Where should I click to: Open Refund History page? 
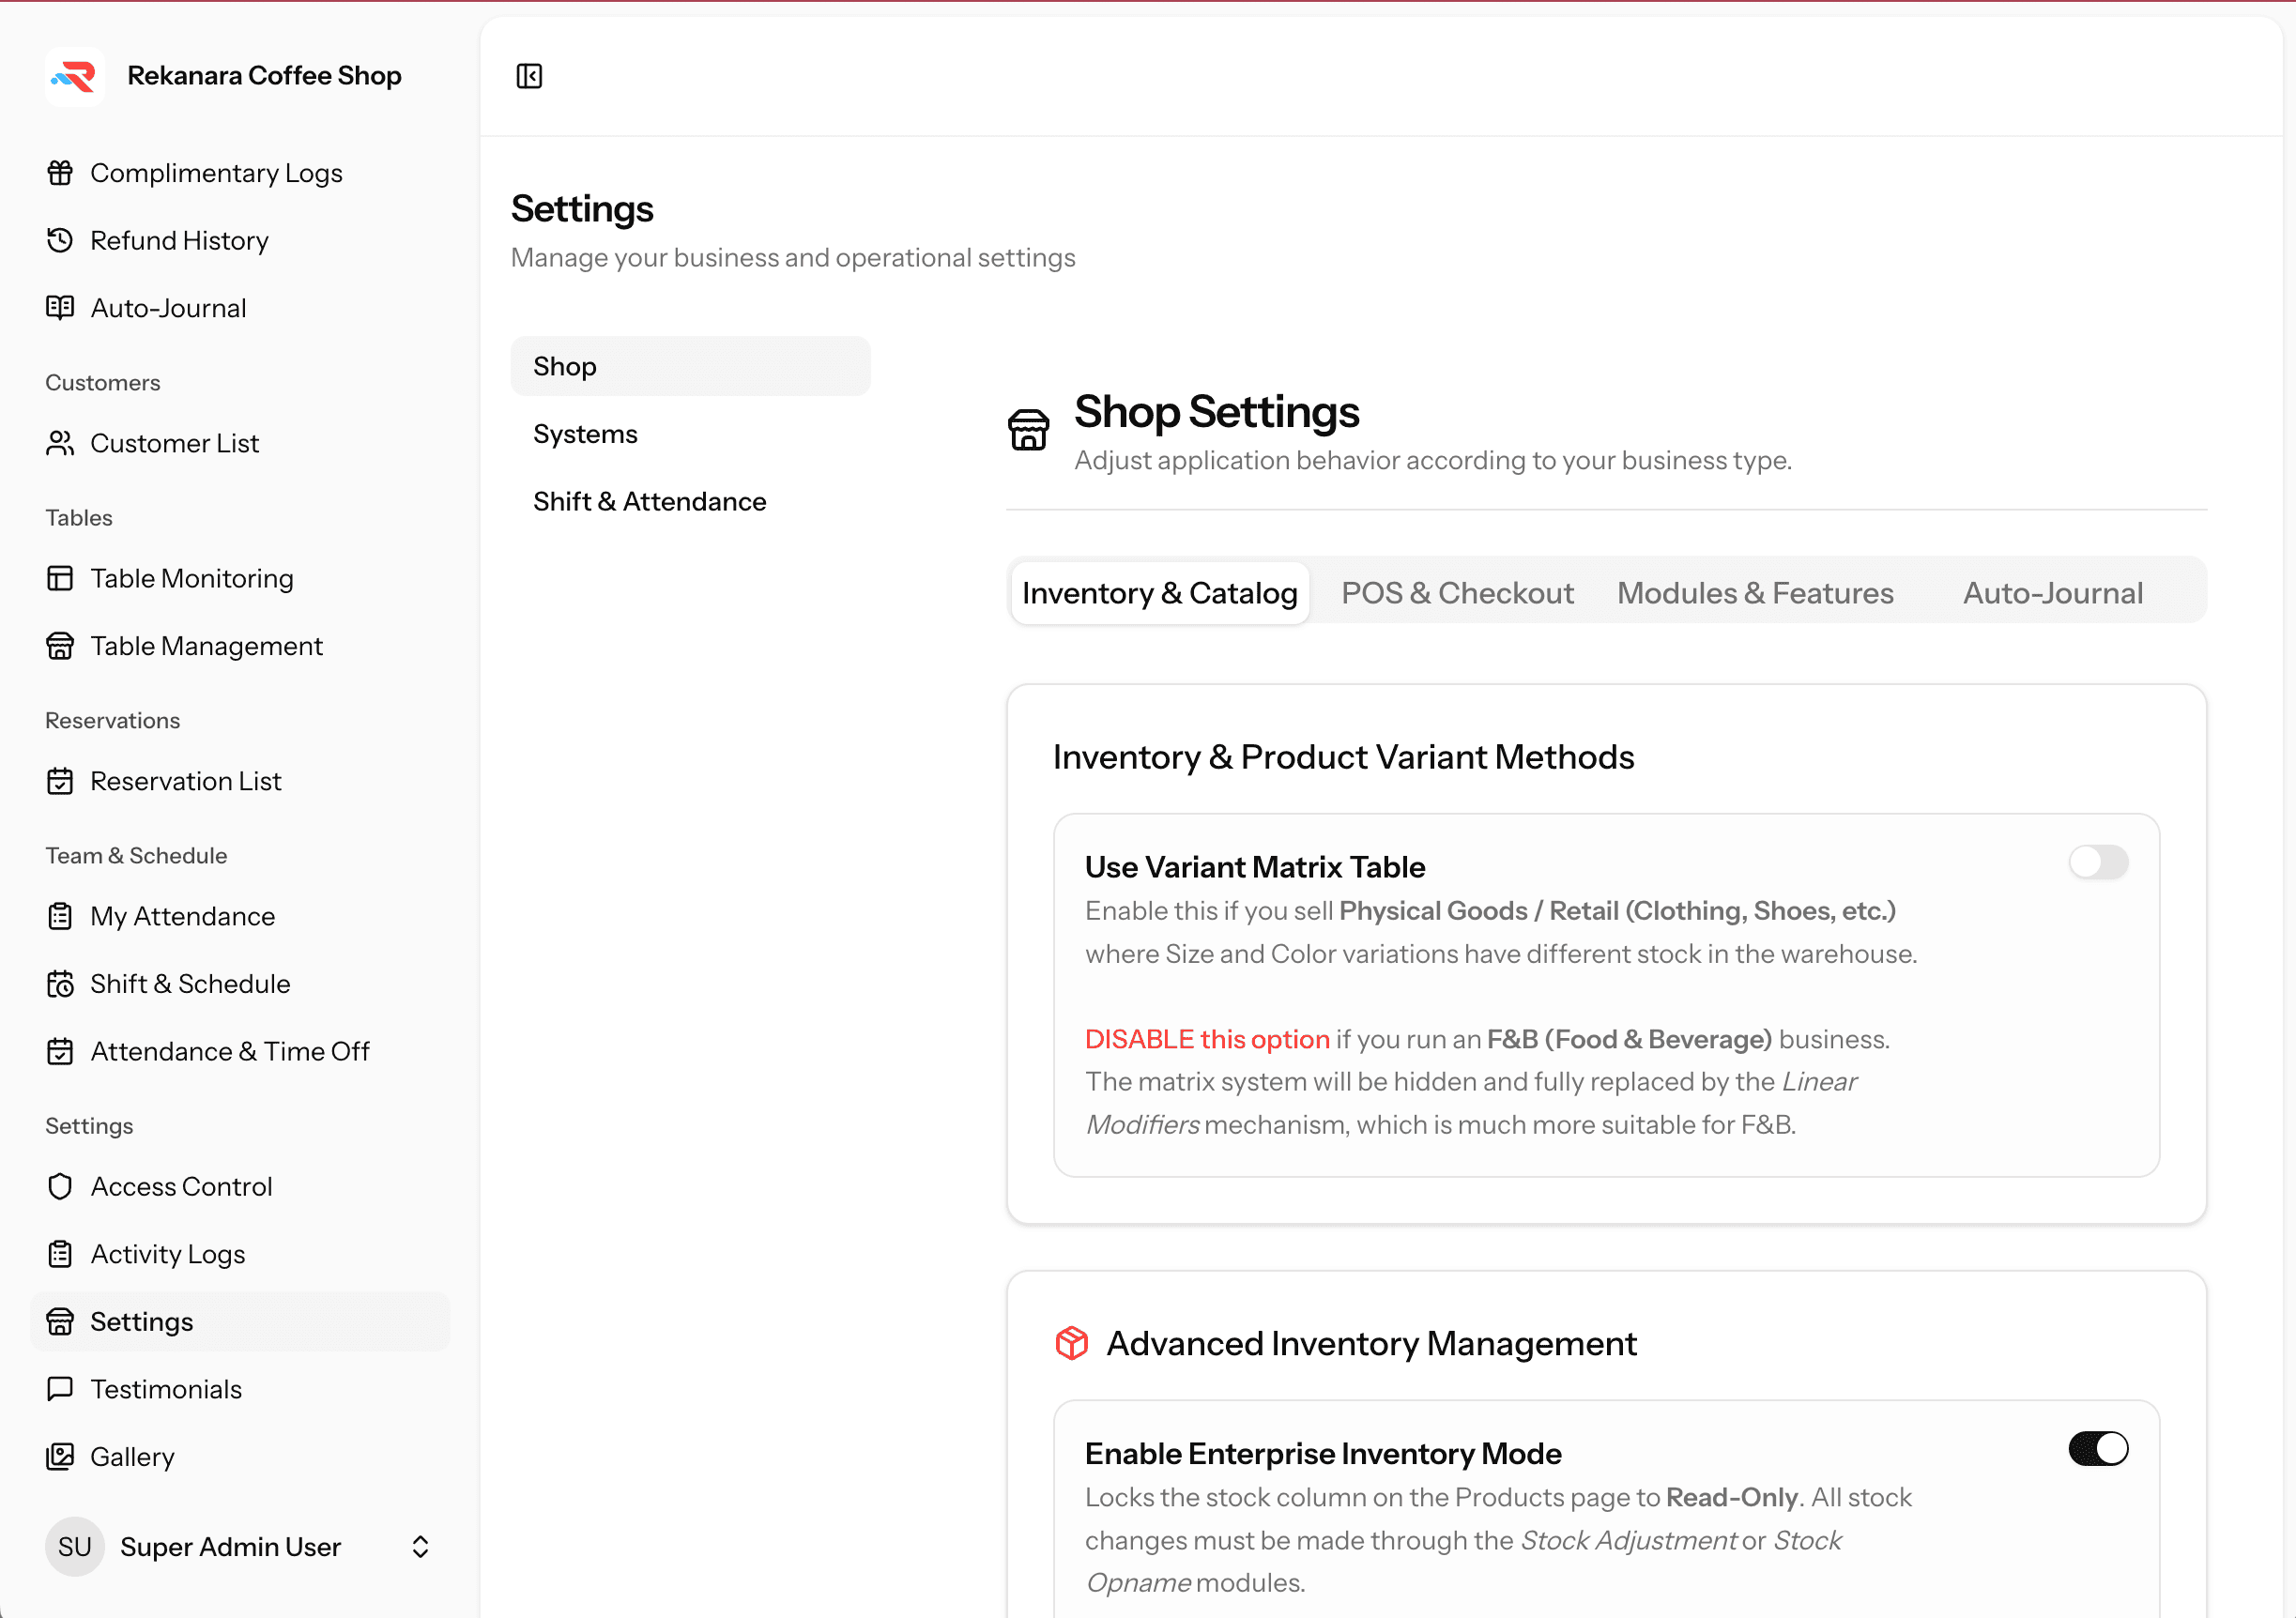[x=240, y=240]
